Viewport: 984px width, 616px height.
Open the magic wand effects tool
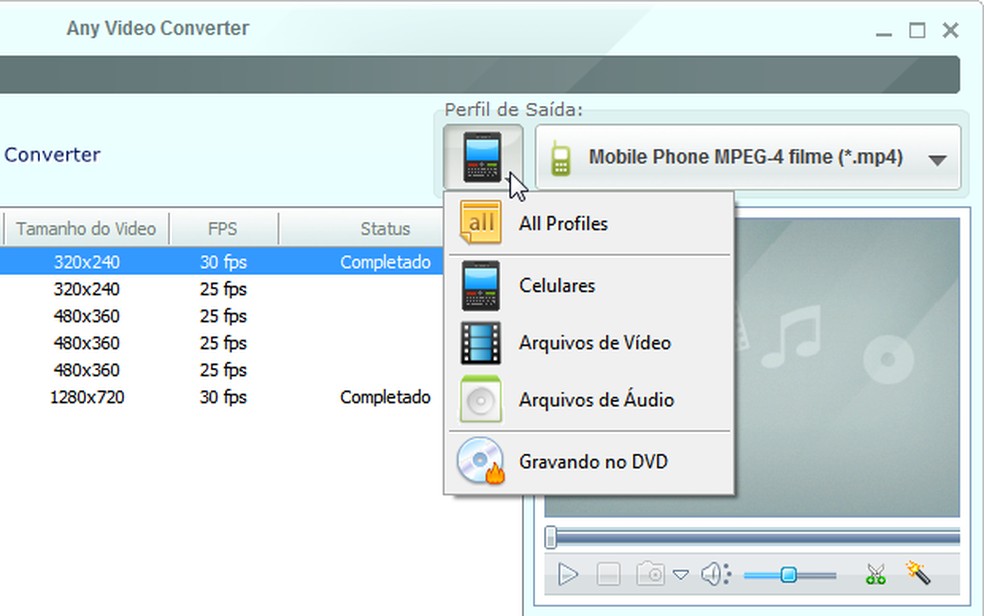coord(917,573)
